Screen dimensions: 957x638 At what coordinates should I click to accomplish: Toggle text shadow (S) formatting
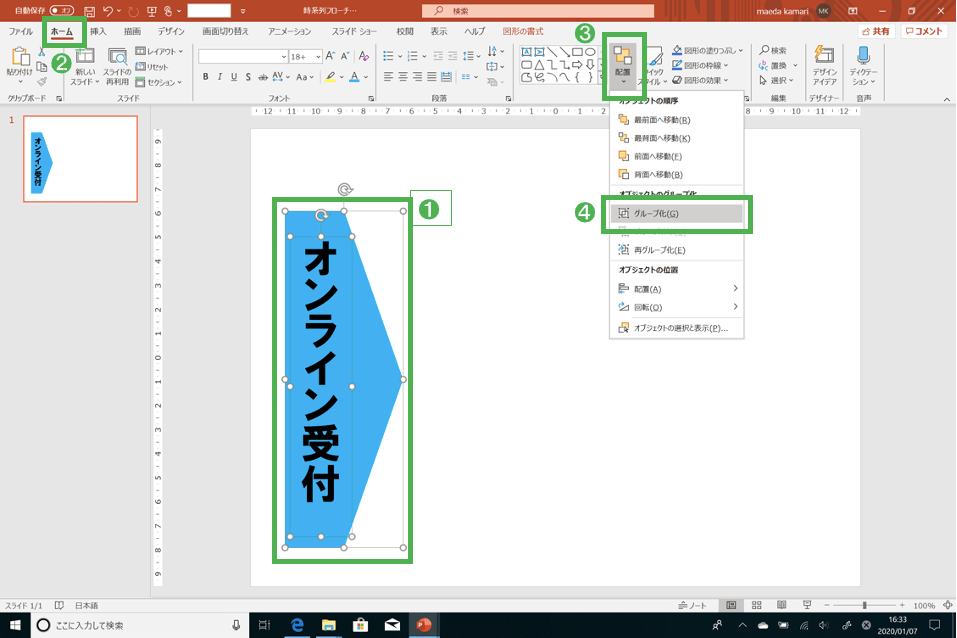(248, 77)
